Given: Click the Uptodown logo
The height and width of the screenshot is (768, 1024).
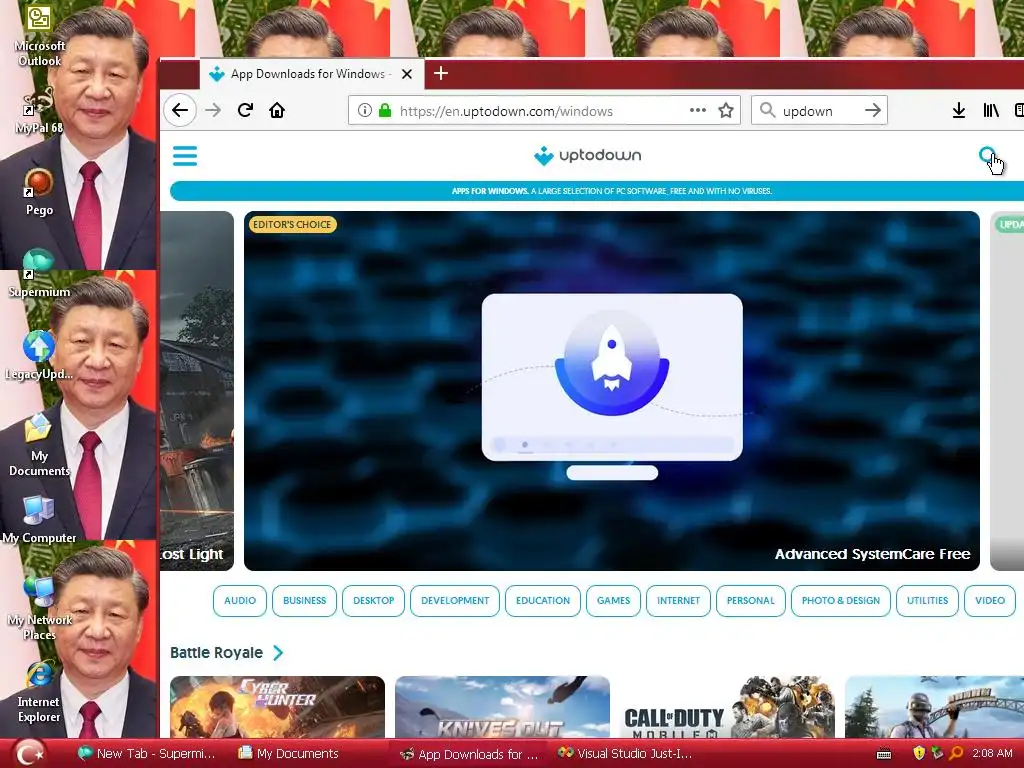Looking at the screenshot, I should [x=587, y=155].
